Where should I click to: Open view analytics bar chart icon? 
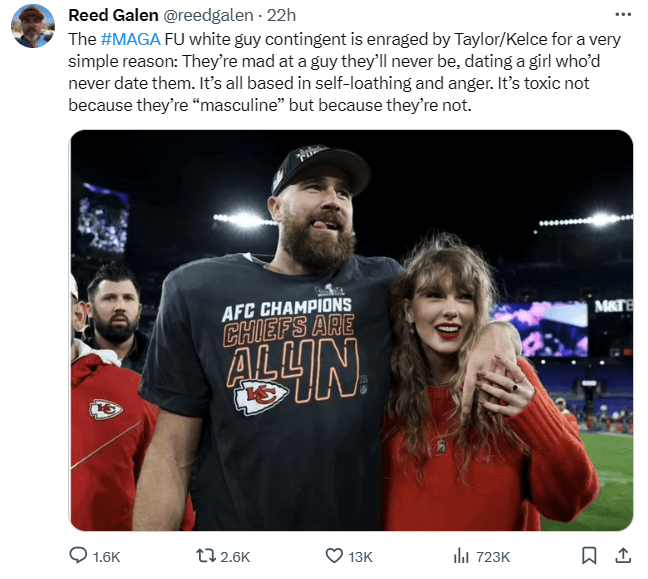pyautogui.click(x=463, y=556)
